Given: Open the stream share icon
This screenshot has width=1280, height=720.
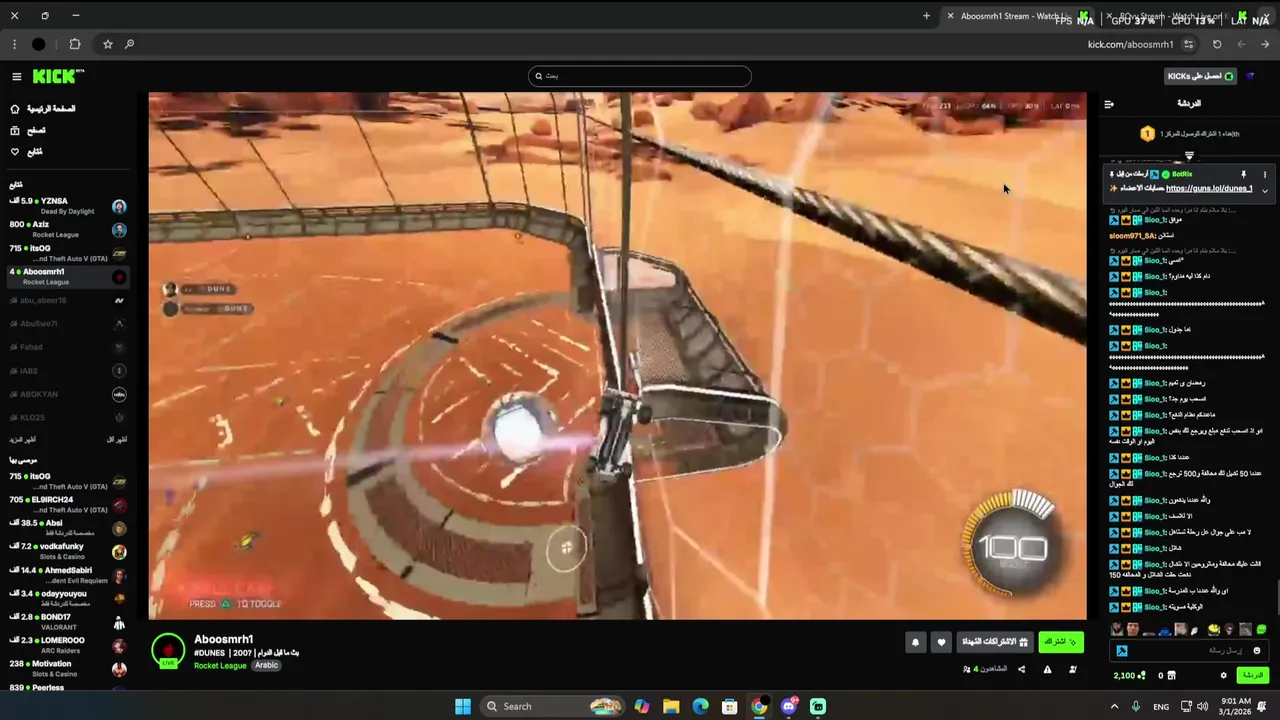Looking at the screenshot, I should (x=1021, y=669).
